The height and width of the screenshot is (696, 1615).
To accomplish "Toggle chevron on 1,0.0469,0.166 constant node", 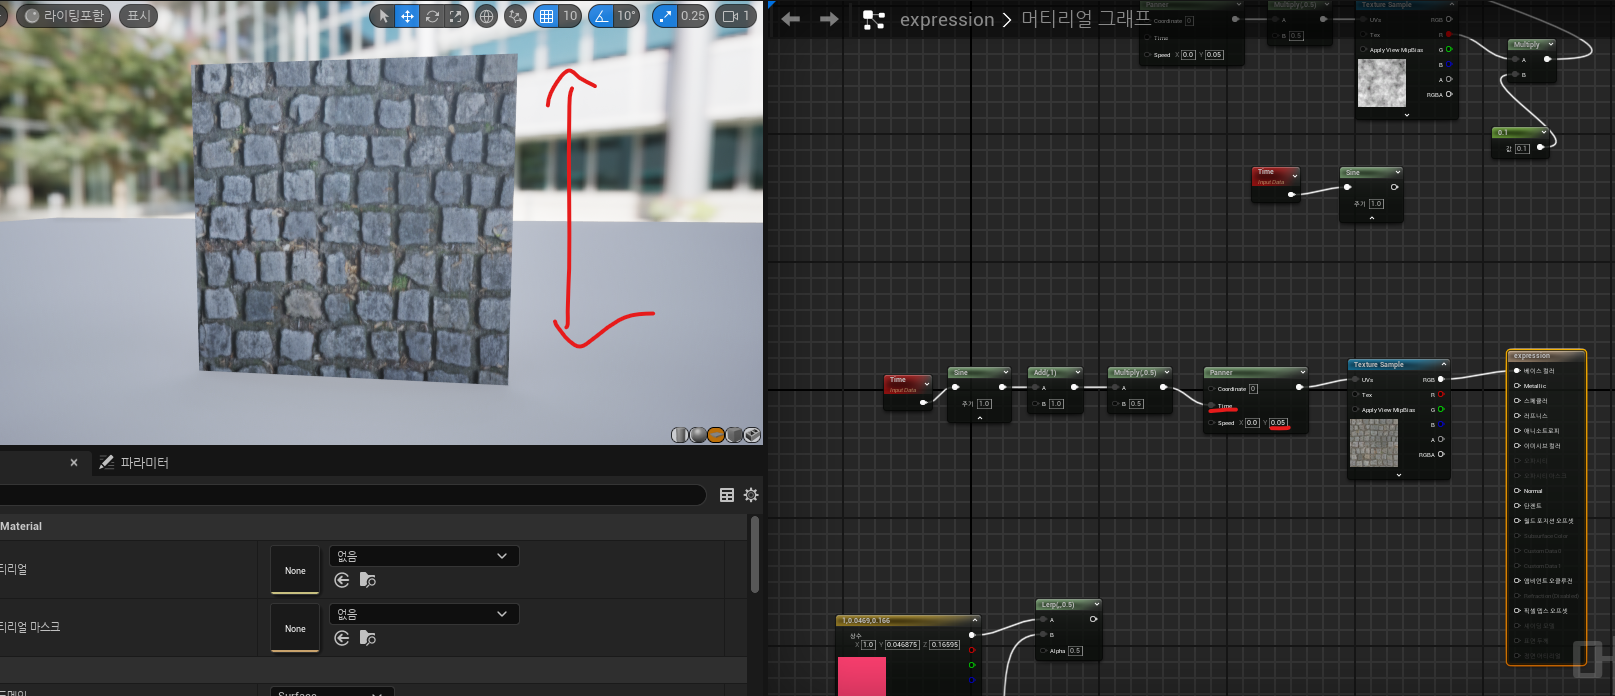I will click(x=974, y=620).
